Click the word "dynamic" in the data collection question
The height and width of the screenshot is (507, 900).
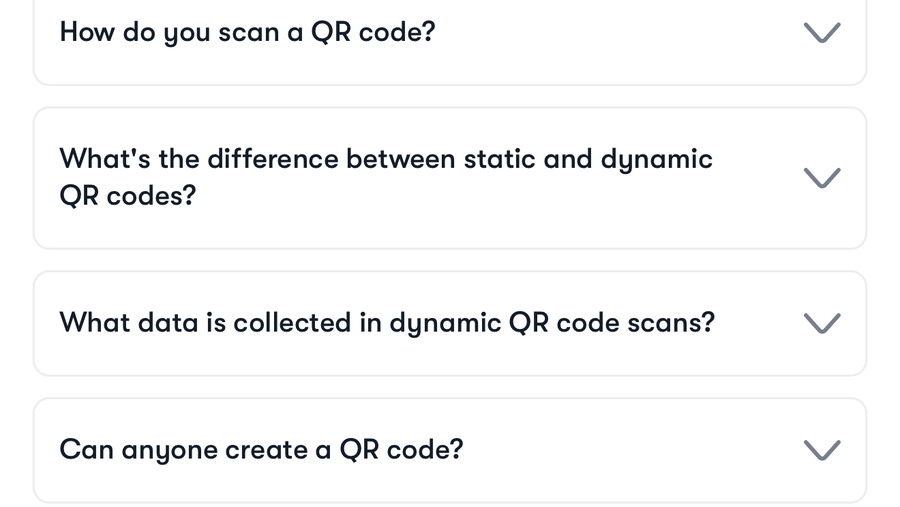[x=445, y=323]
